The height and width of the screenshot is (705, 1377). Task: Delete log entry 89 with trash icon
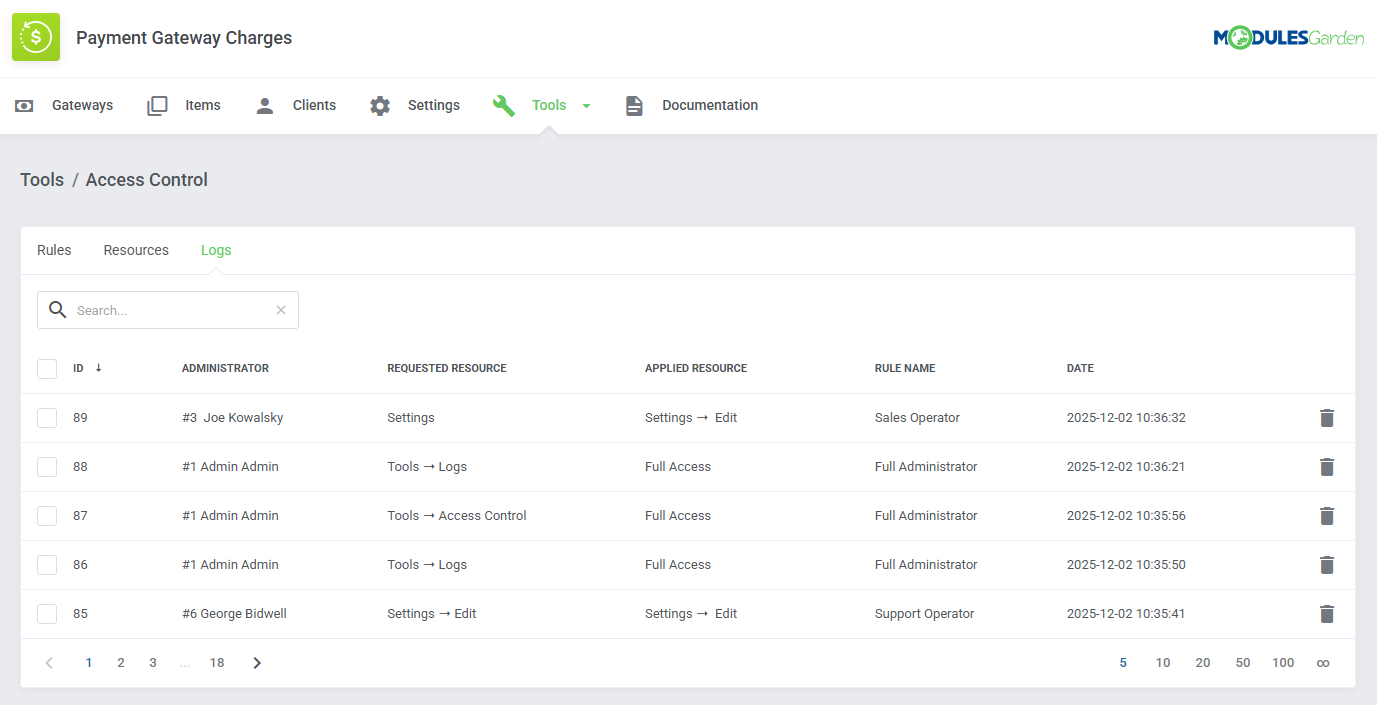[1327, 417]
